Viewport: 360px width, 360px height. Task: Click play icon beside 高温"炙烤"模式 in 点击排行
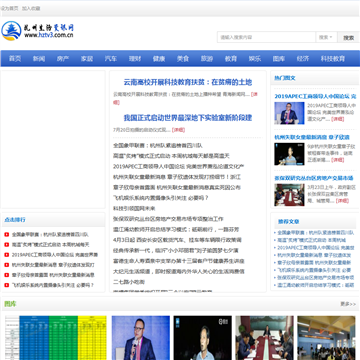pos(7,245)
